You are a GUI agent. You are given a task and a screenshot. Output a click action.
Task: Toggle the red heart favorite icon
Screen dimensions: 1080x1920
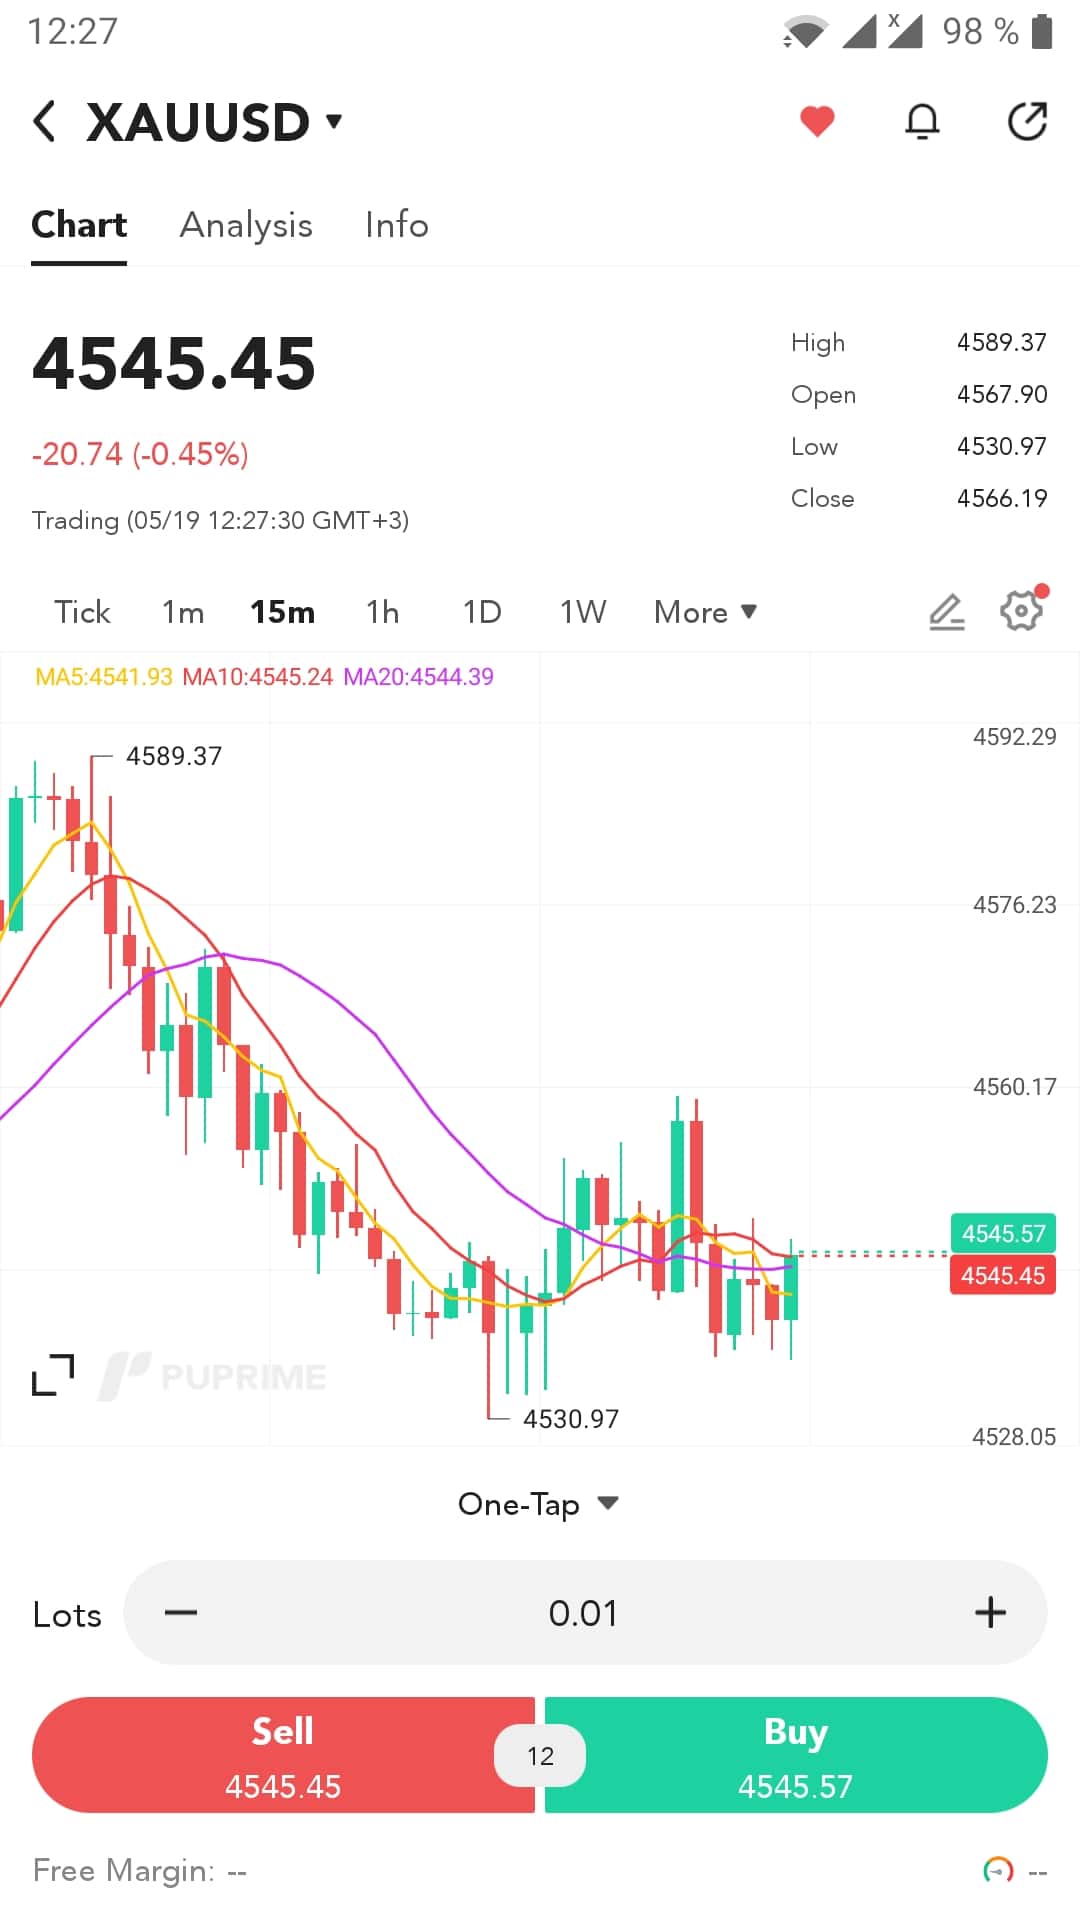[x=817, y=122]
